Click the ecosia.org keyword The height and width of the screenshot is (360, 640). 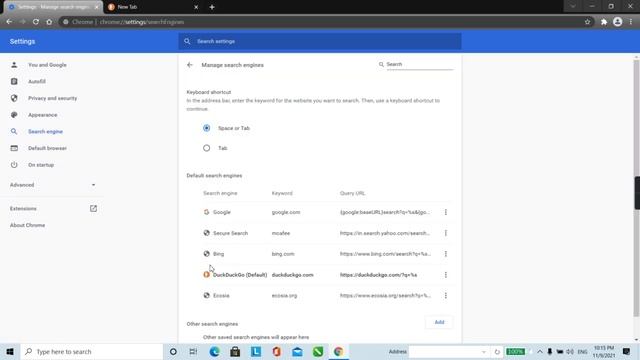tap(284, 296)
